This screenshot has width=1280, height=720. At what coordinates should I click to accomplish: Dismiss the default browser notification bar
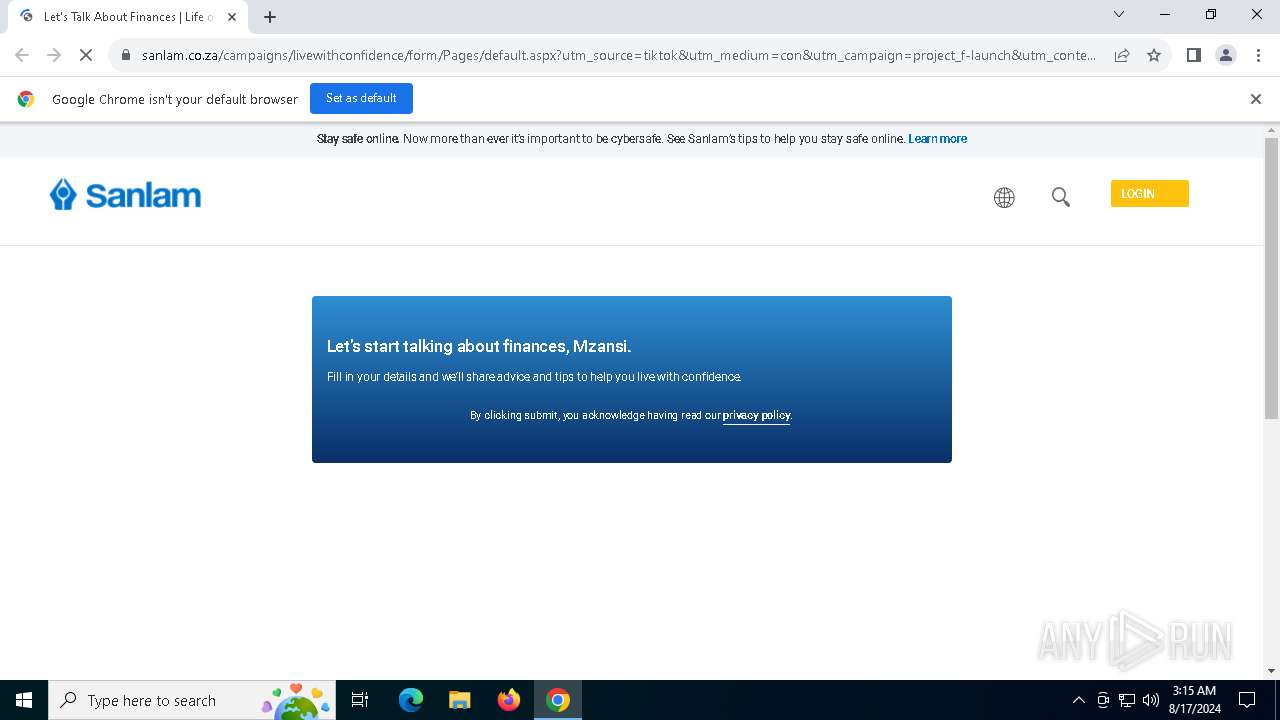pyautogui.click(x=1256, y=99)
